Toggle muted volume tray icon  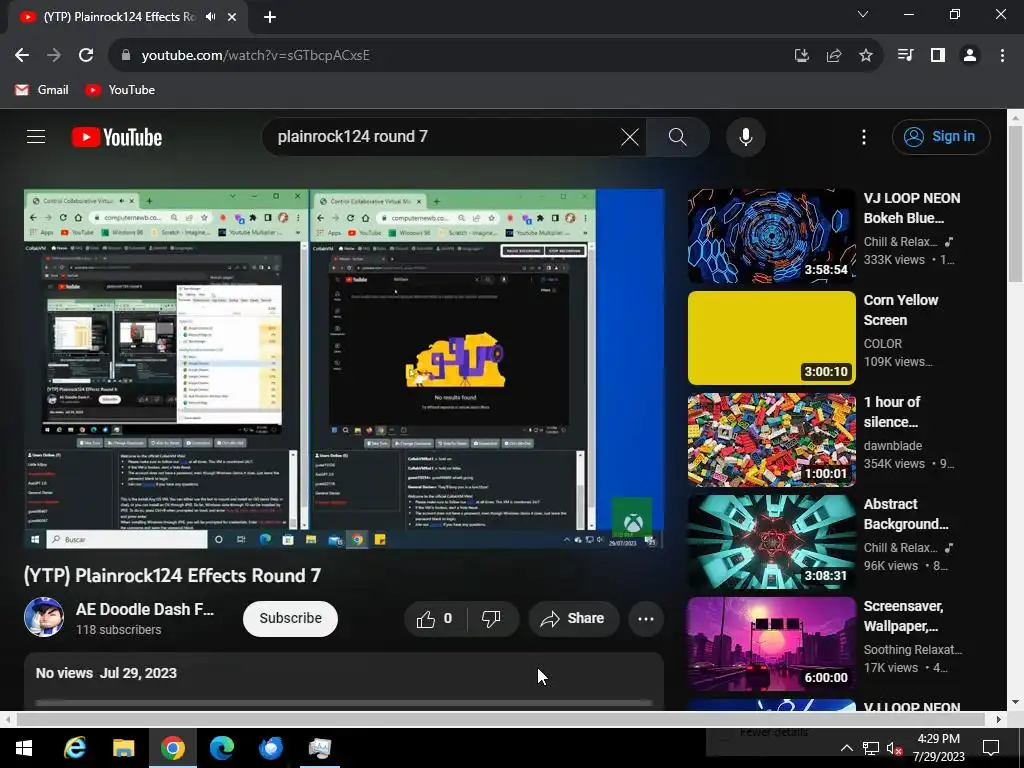pos(894,748)
